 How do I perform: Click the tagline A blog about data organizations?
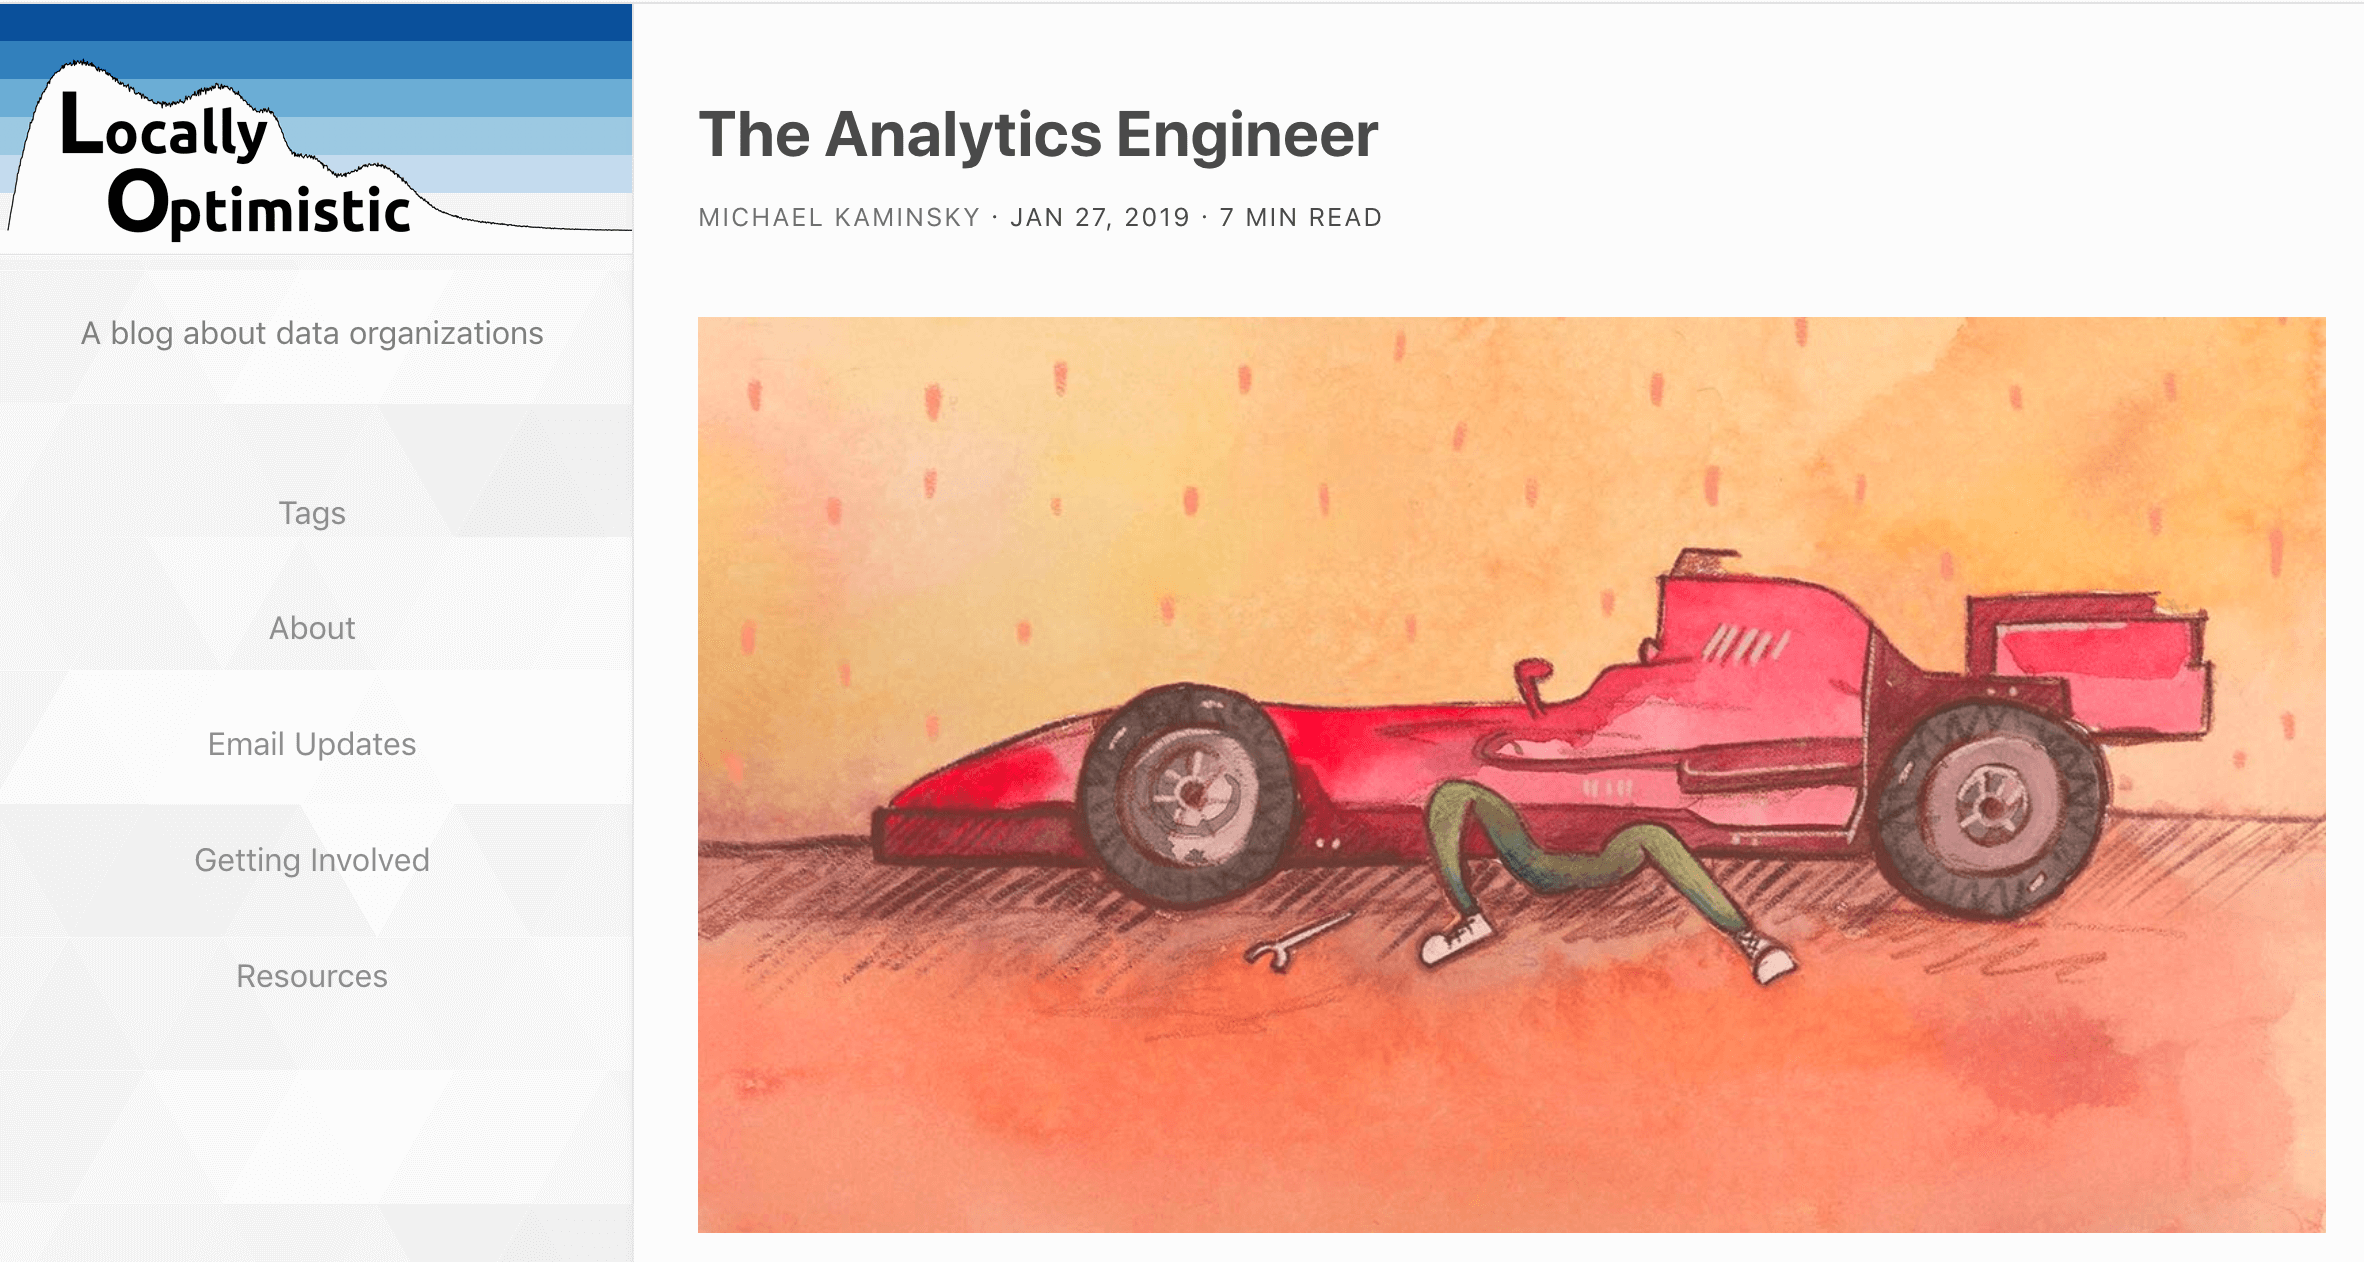[x=313, y=333]
